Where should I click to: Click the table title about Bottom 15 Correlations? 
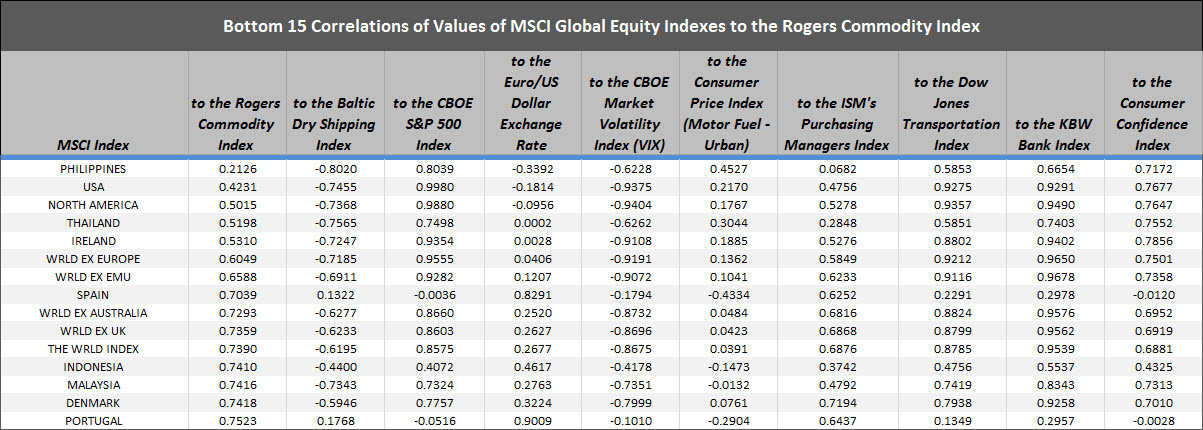click(601, 26)
